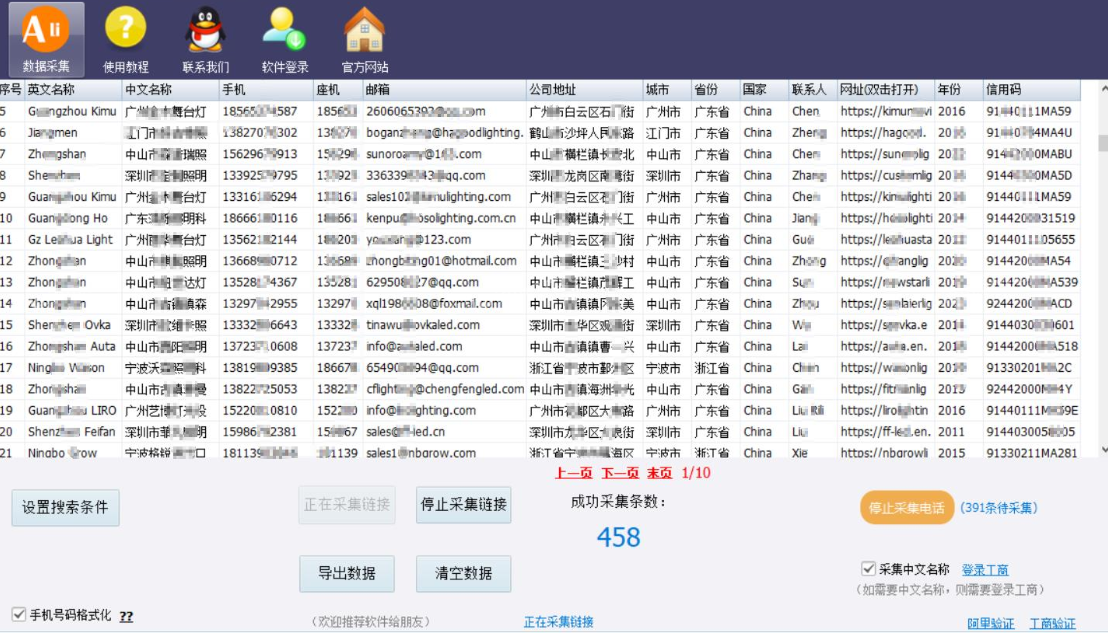The height and width of the screenshot is (634, 1108).
Task: Click the orange 停止采集电话 button
Action: pos(907,507)
